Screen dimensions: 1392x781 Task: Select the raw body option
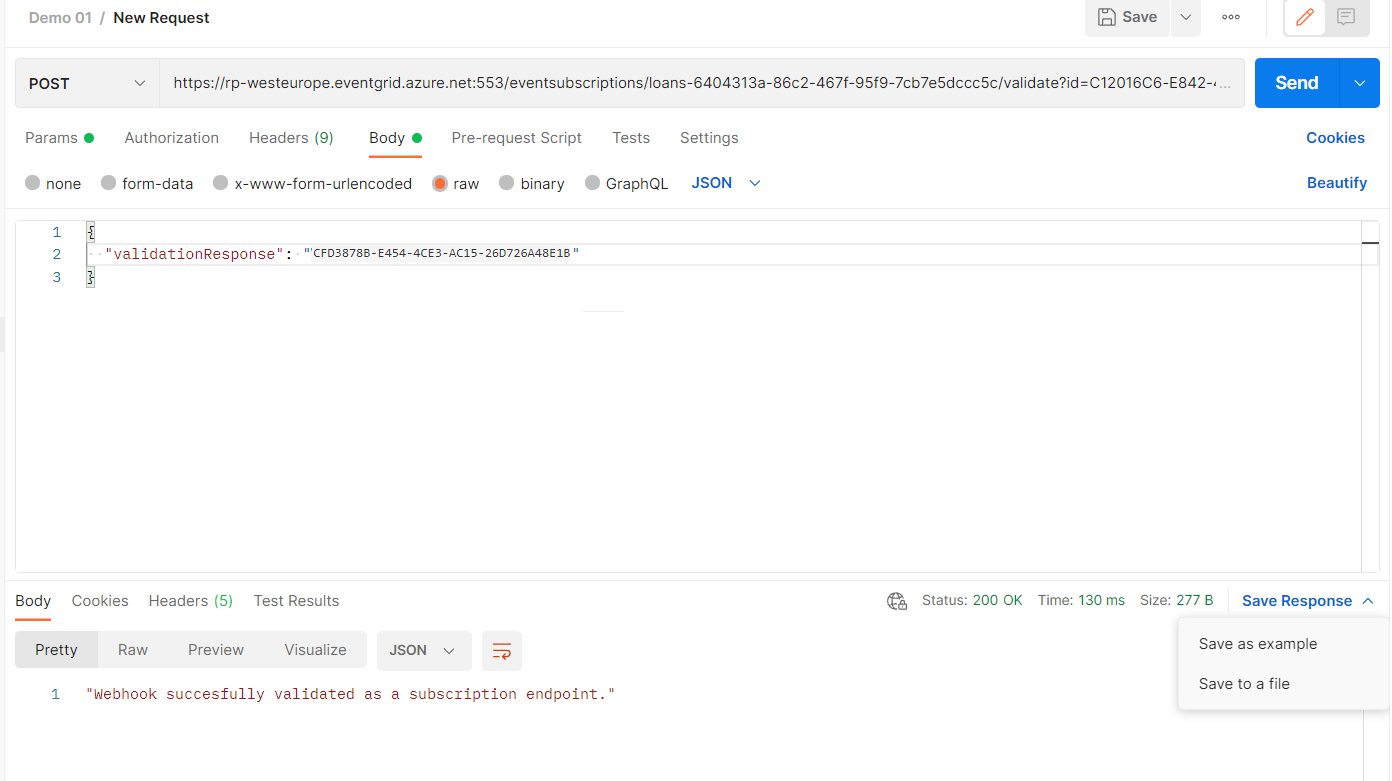[x=456, y=183]
